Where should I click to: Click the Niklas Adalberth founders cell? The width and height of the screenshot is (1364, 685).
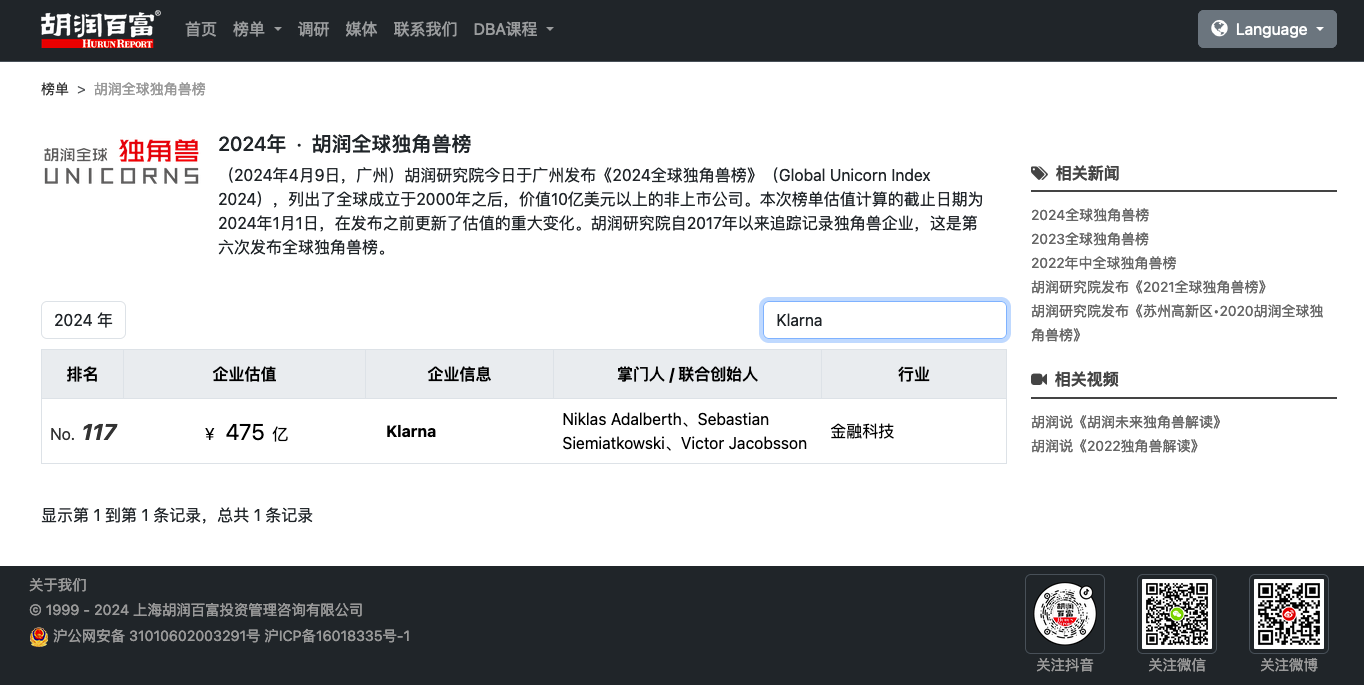click(x=688, y=432)
